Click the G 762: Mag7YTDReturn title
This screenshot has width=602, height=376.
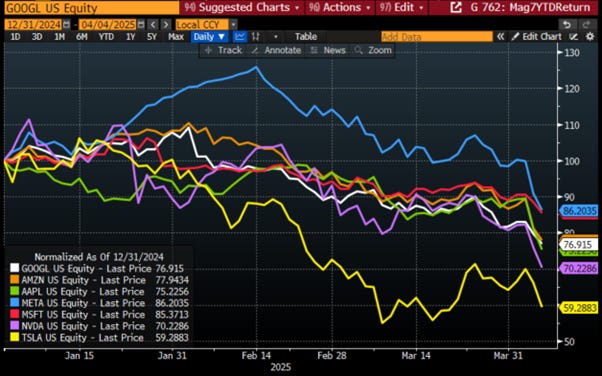pos(530,7)
